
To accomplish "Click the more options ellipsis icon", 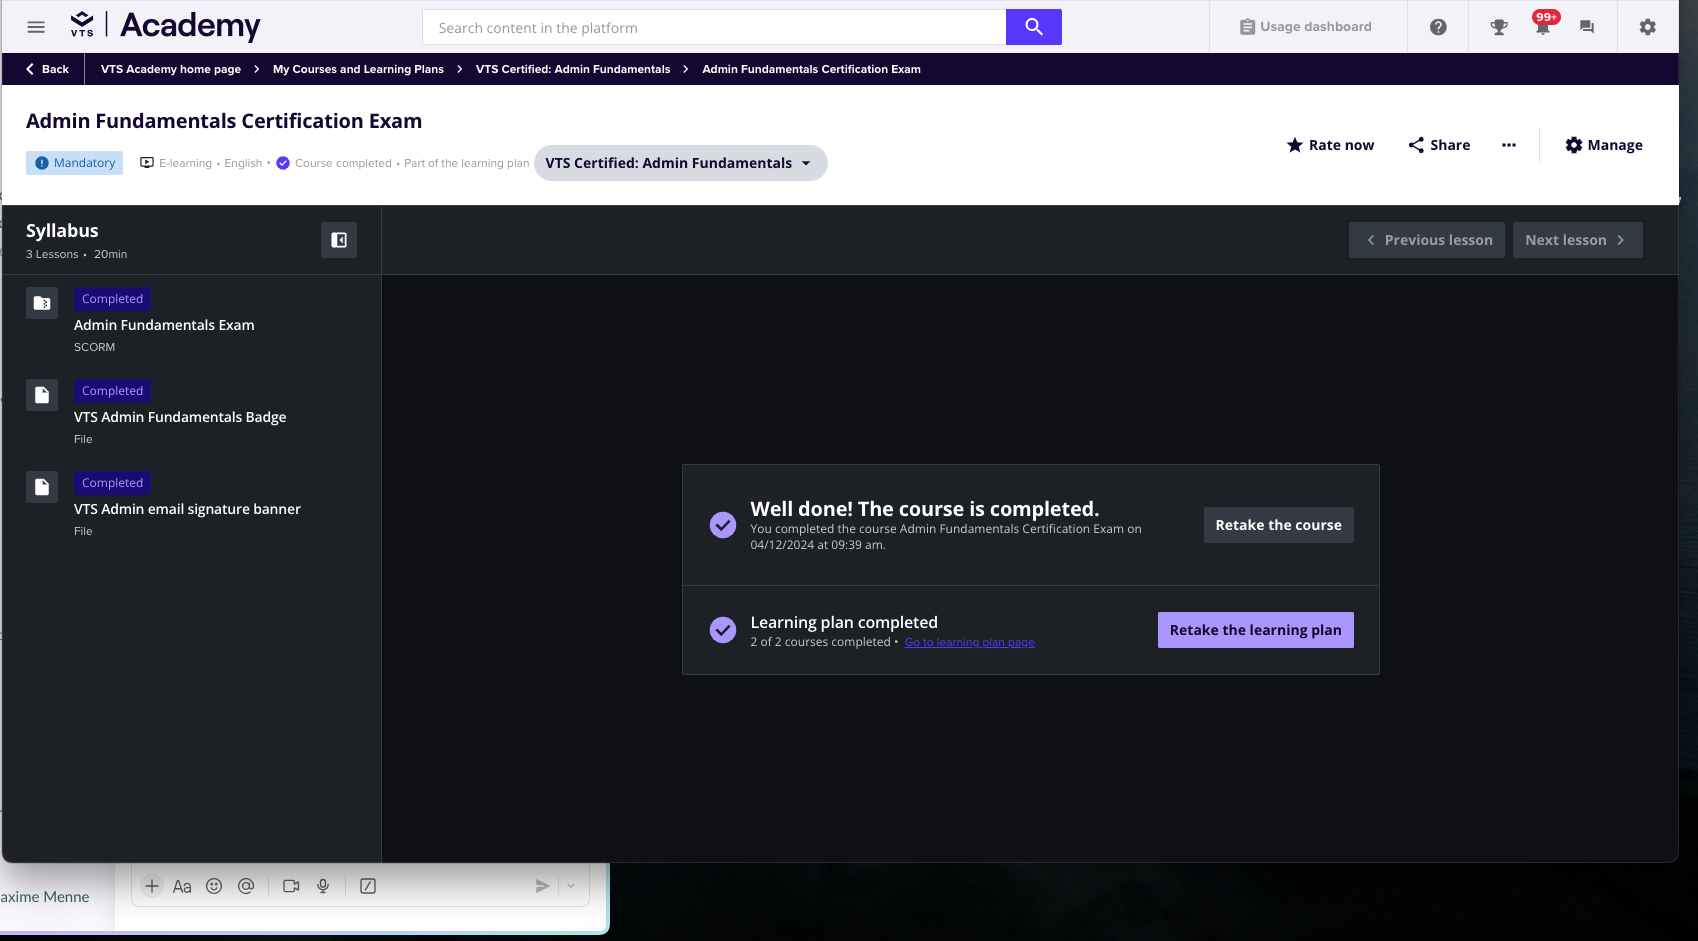I will (1509, 145).
